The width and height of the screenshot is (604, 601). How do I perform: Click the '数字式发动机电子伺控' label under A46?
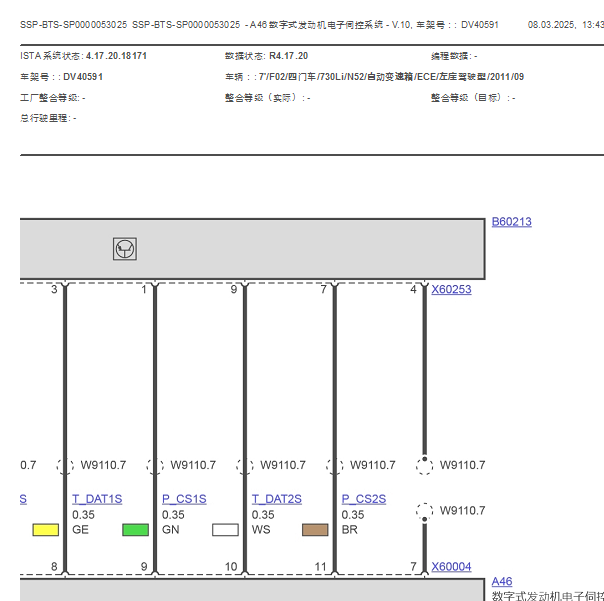pos(548,596)
